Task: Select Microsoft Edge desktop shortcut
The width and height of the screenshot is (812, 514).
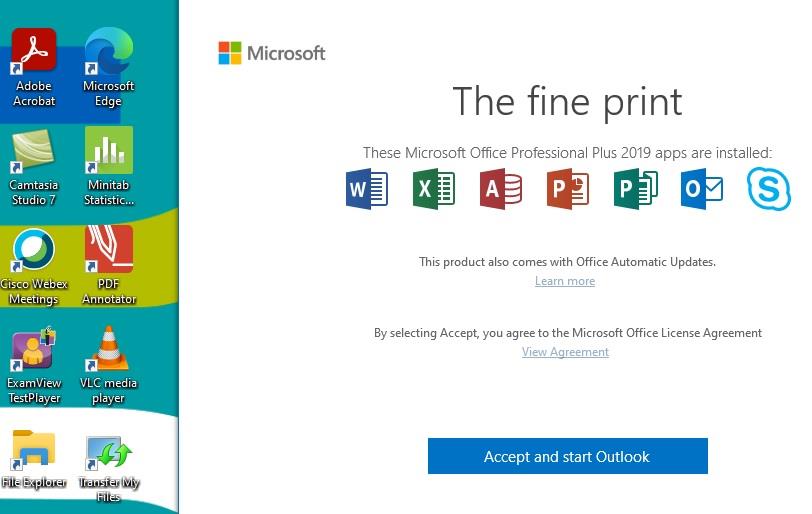Action: 109,67
